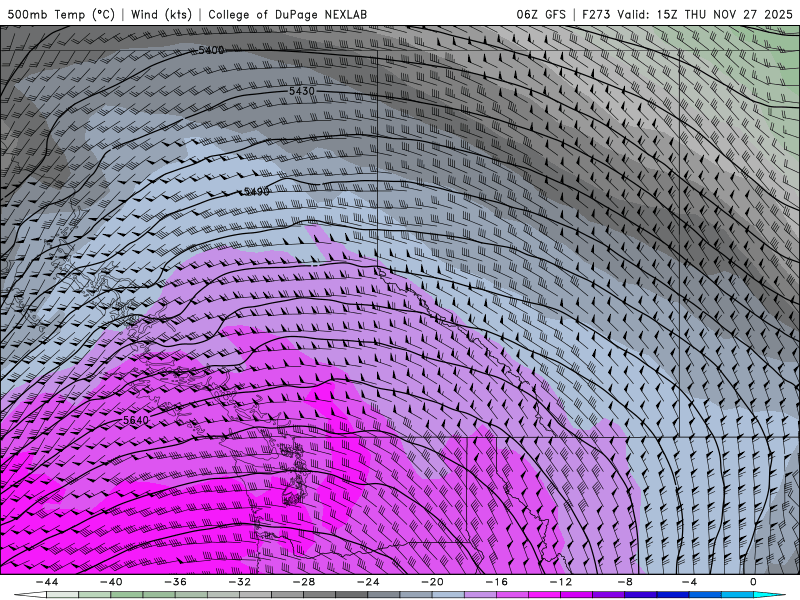
Task: Select the -28 temperature scale label
Action: point(304,582)
